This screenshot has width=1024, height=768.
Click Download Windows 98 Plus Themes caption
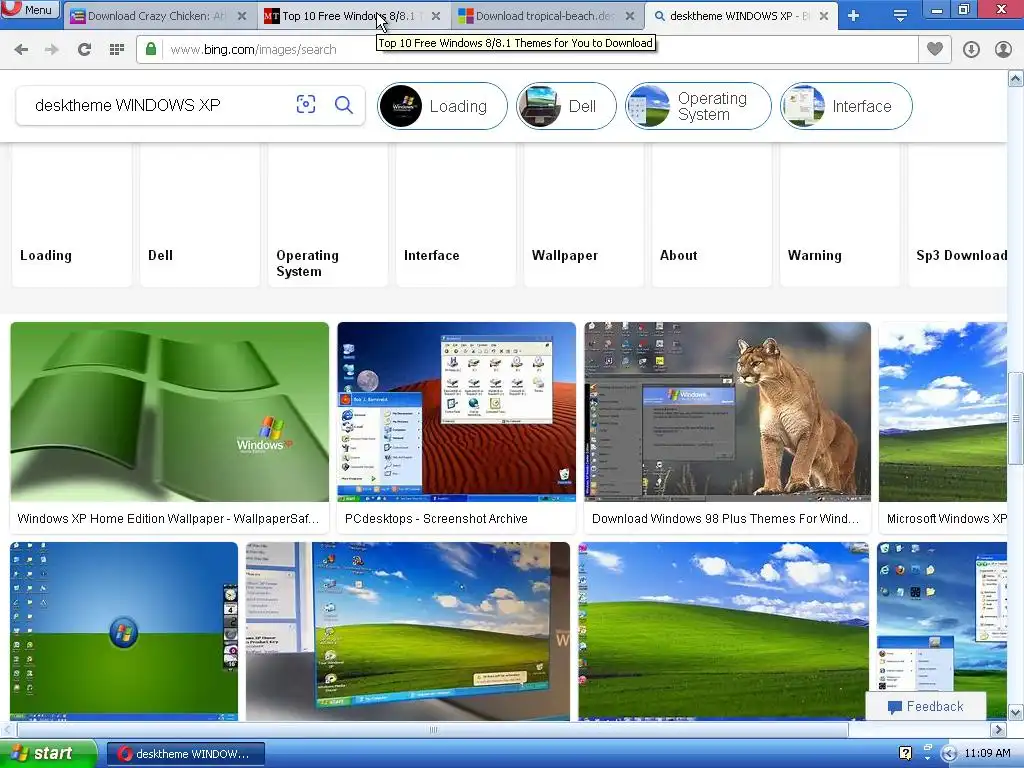click(725, 519)
